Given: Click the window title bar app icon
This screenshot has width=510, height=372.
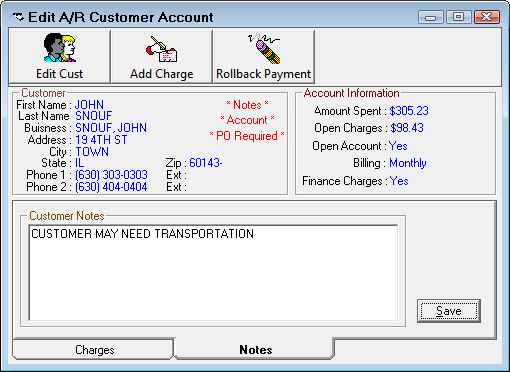Looking at the screenshot, I should click(17, 17).
